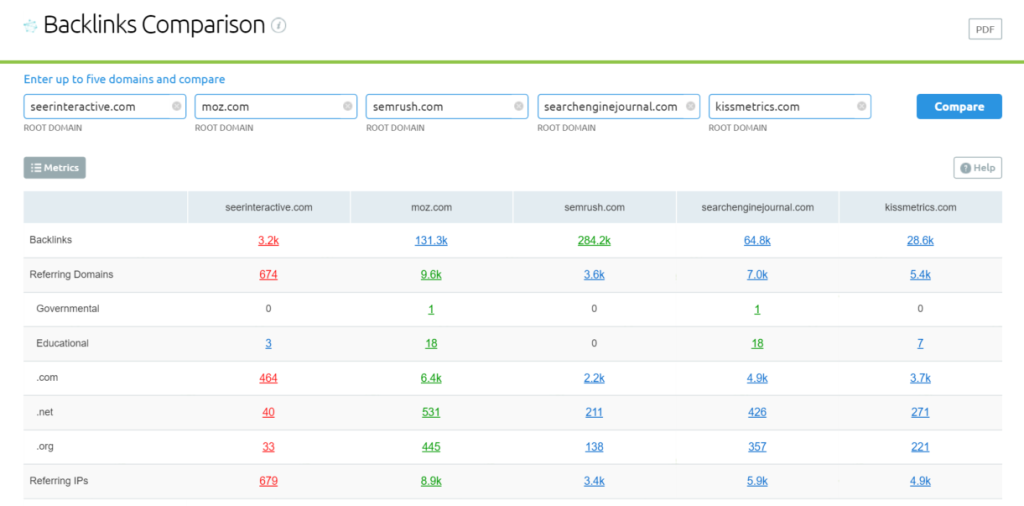1024x506 pixels.
Task: Clear the moz.com domain field
Action: [x=348, y=106]
